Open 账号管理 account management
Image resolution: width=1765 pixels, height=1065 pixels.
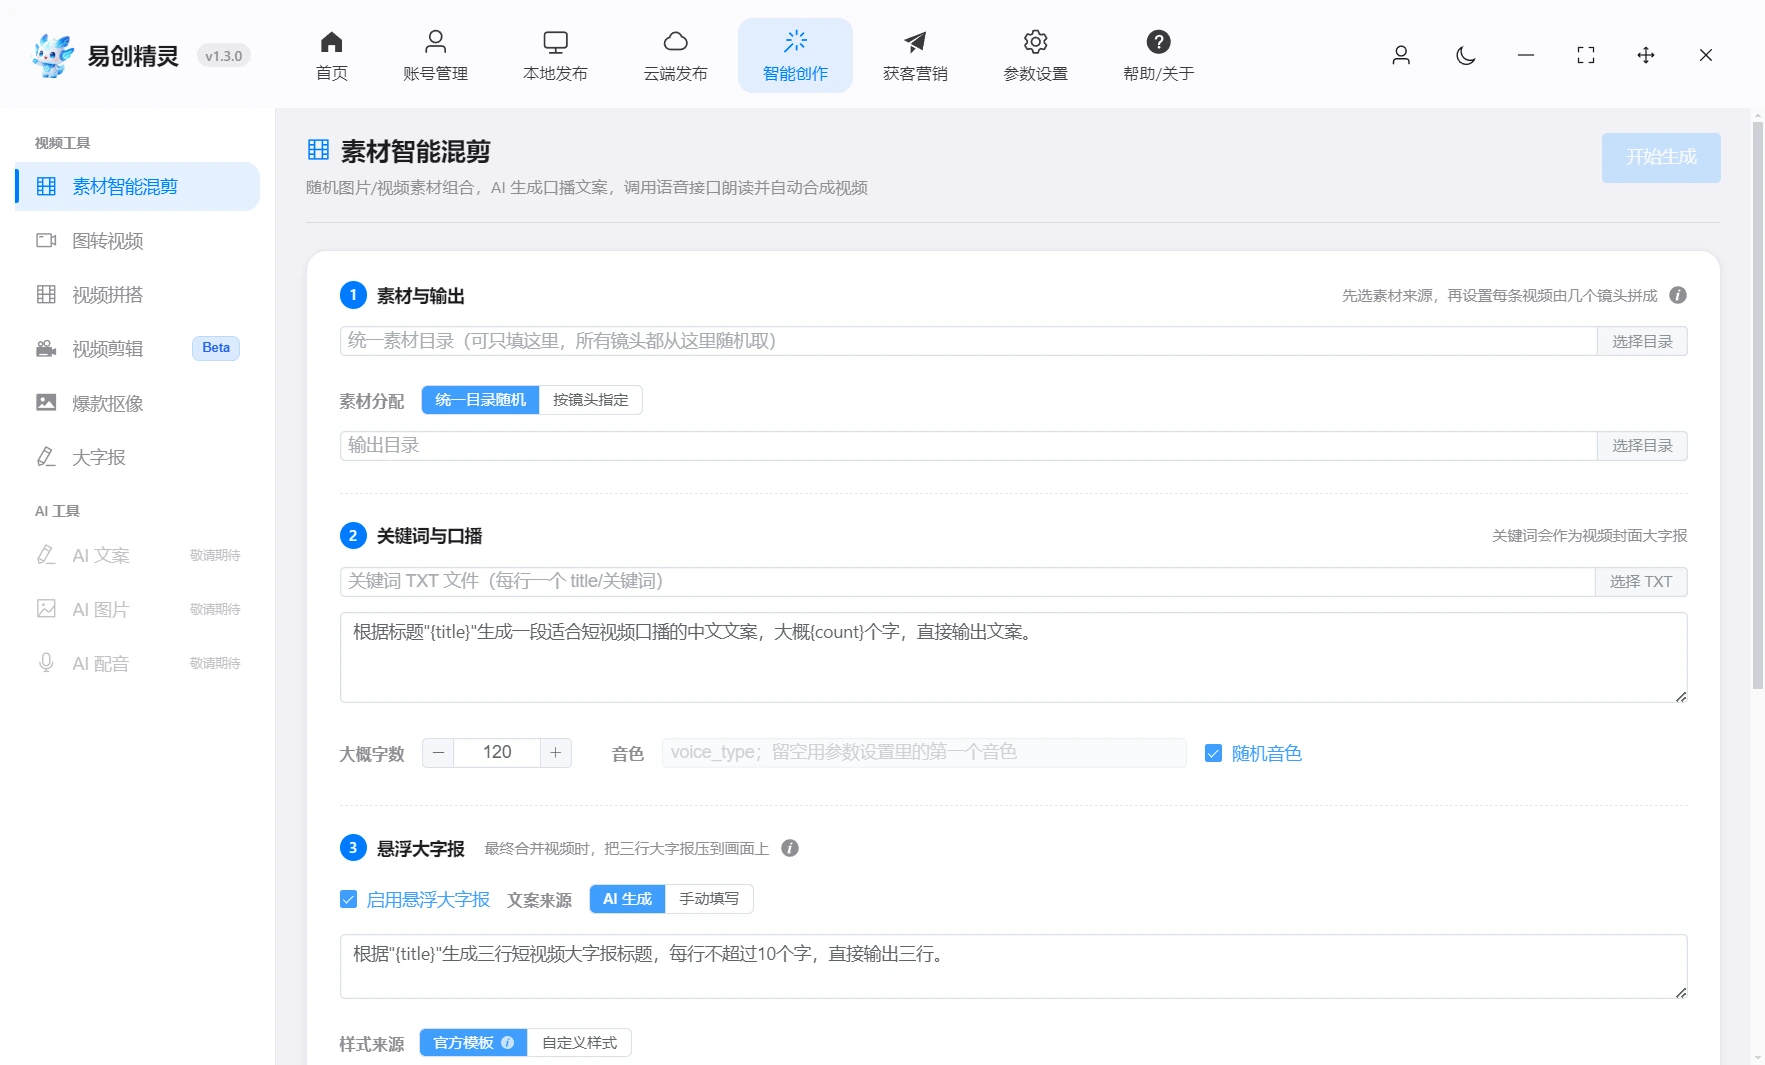click(x=435, y=56)
